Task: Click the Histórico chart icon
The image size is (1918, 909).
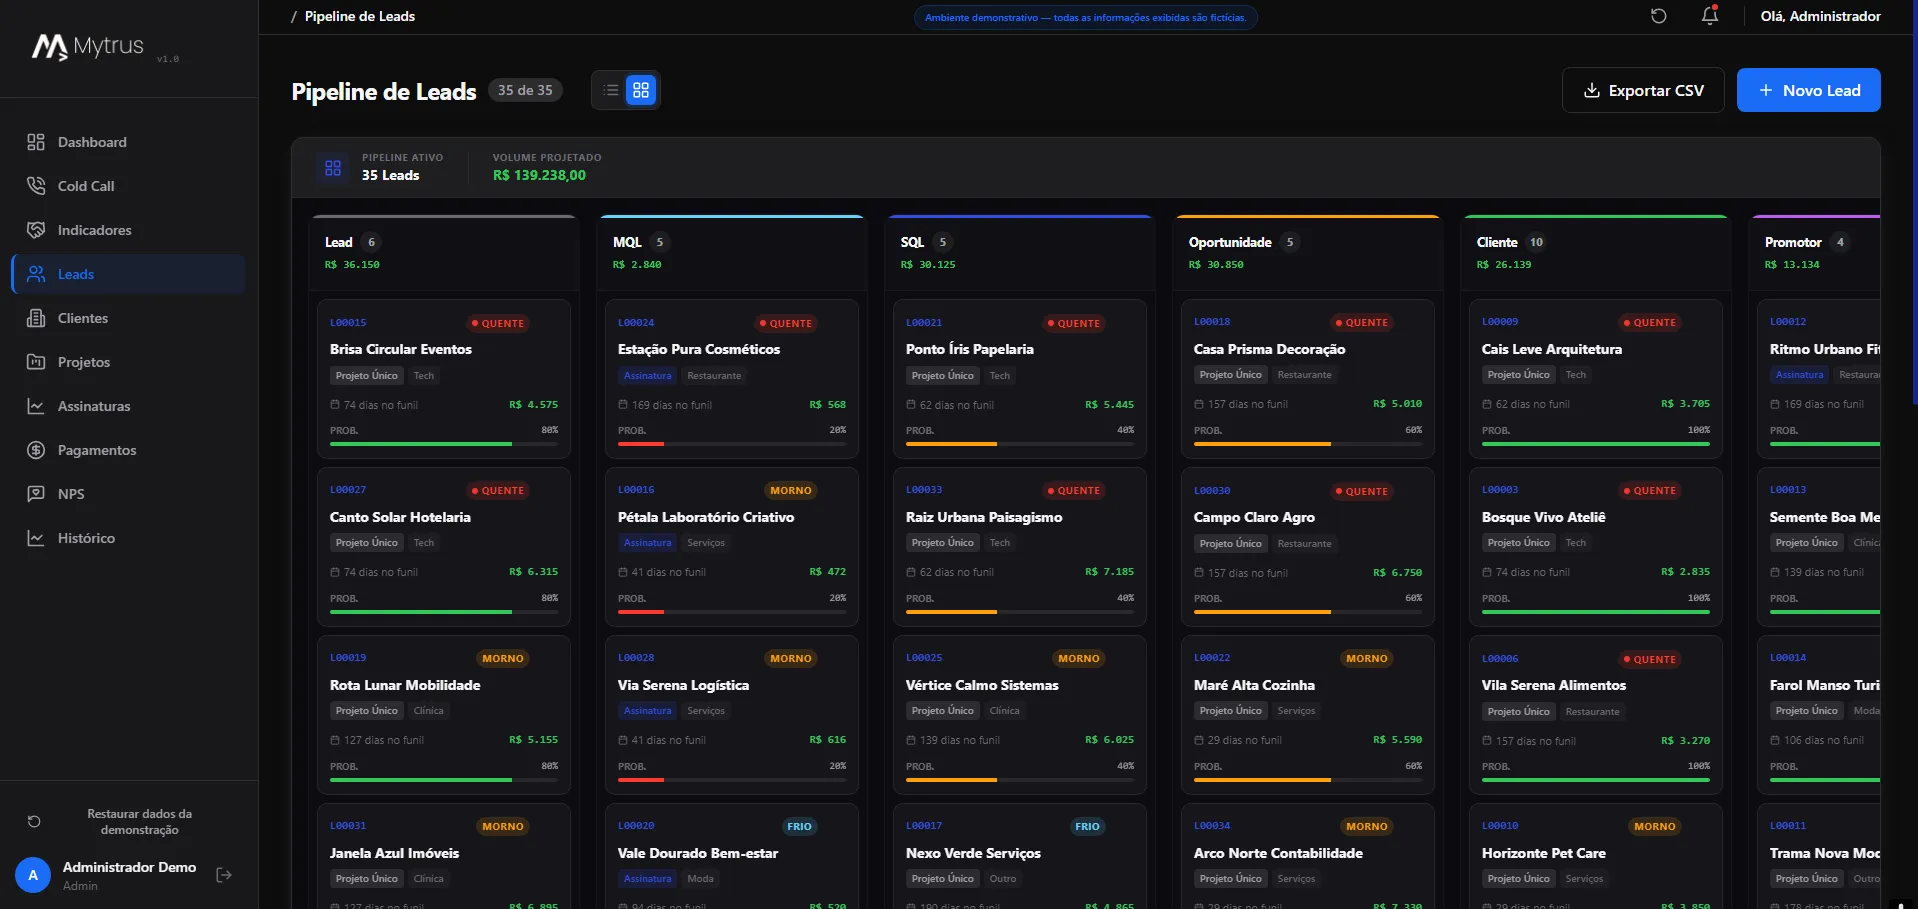Action: (36, 538)
